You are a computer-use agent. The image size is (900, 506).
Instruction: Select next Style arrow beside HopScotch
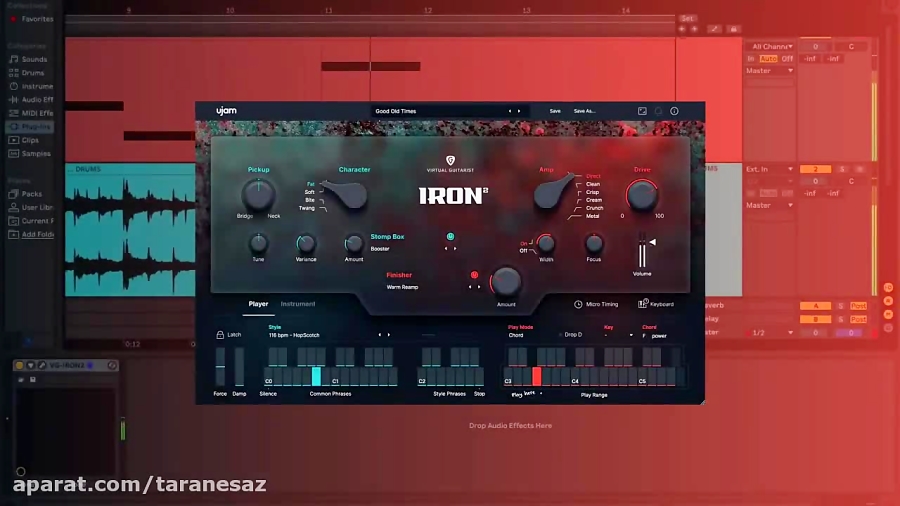pyautogui.click(x=389, y=335)
